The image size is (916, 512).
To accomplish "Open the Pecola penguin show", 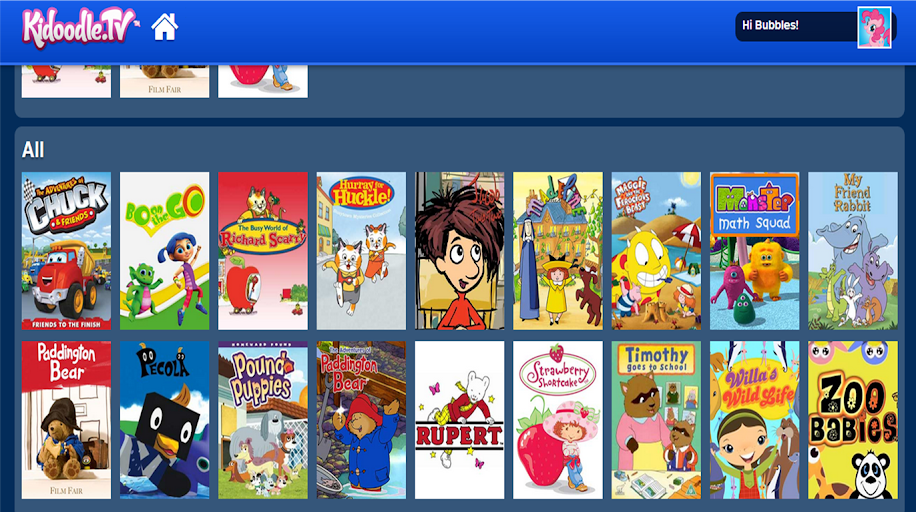I will click(x=164, y=420).
